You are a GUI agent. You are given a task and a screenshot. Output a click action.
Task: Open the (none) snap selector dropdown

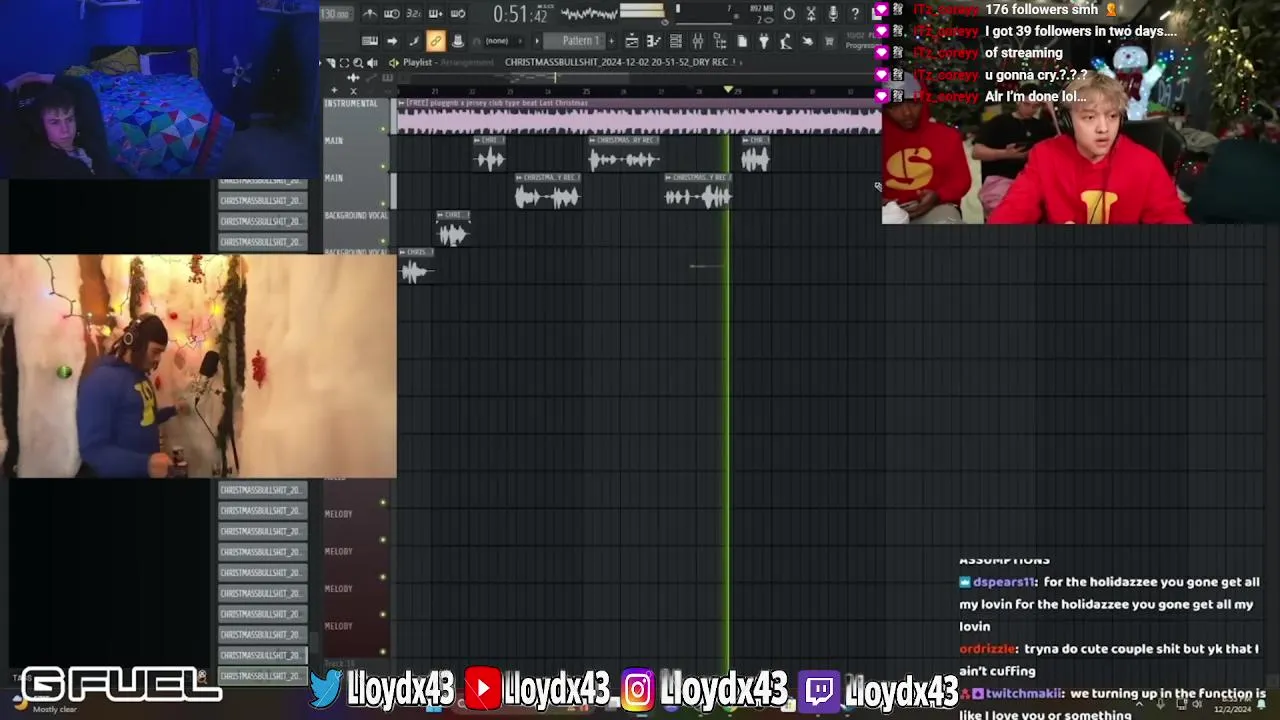497,41
